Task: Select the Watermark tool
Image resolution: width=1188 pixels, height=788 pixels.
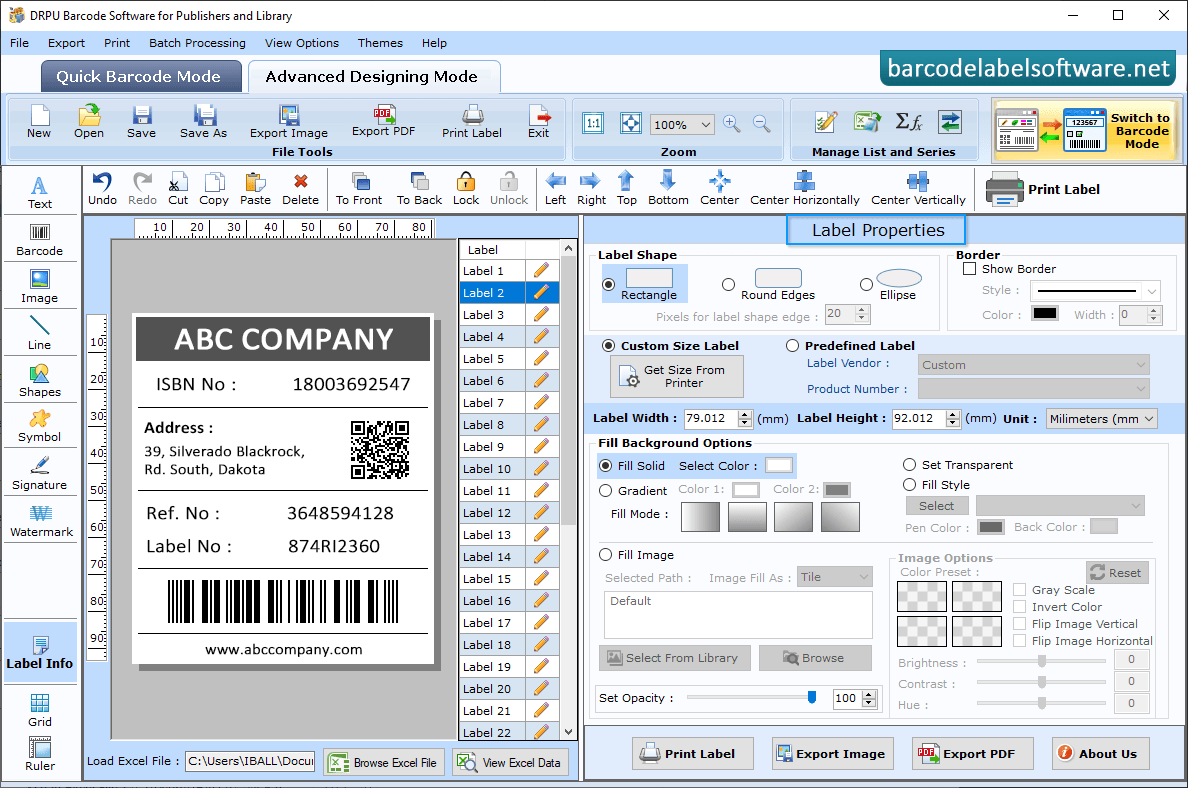Action: pos(41,521)
